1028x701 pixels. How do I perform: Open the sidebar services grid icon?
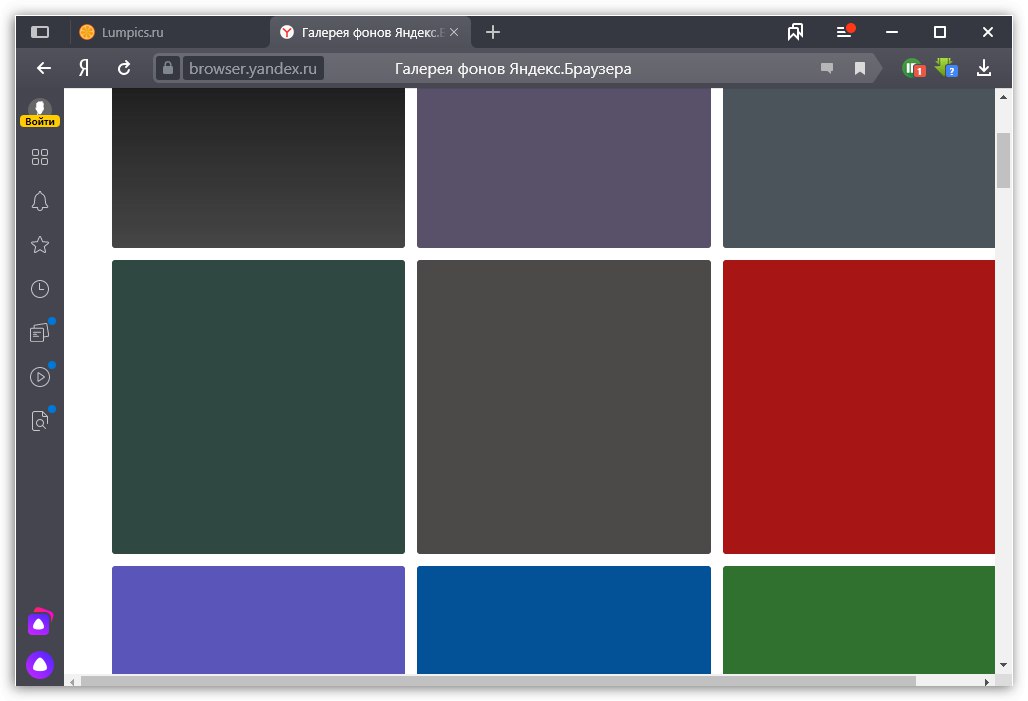[40, 157]
